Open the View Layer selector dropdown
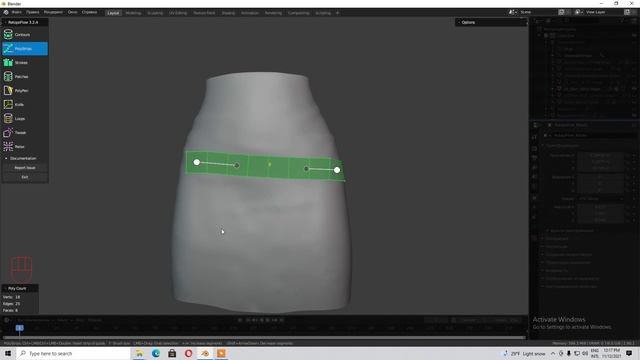 (x=578, y=12)
